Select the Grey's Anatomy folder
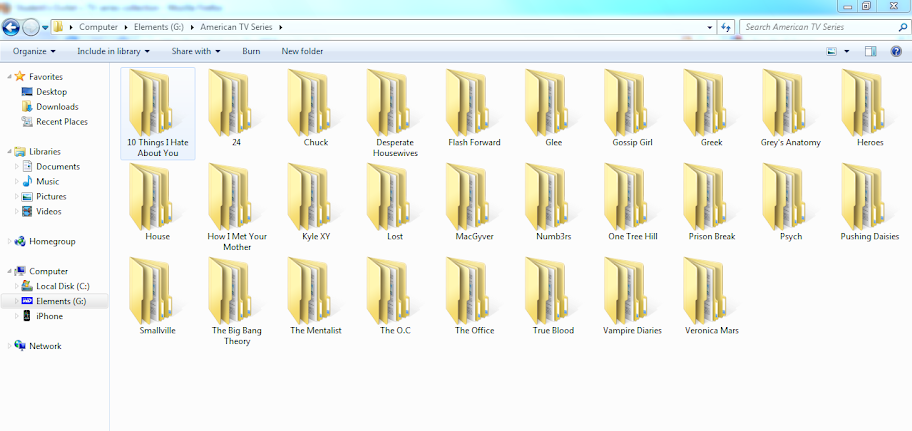 pos(790,108)
